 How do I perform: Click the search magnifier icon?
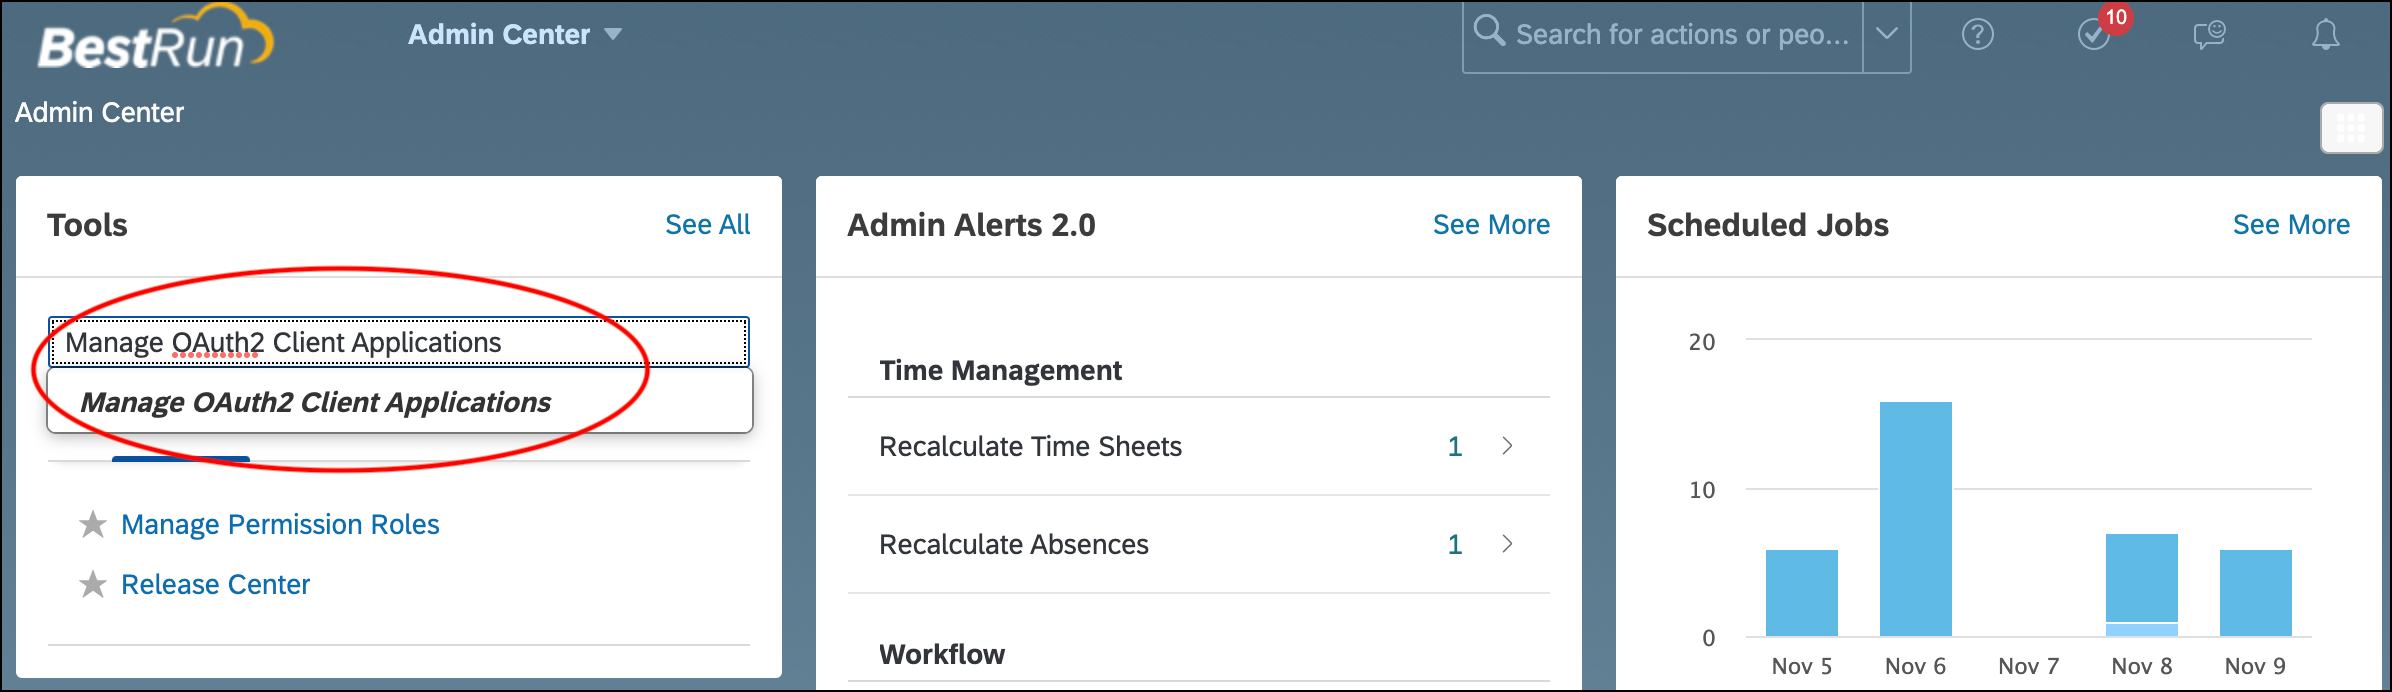[x=1488, y=31]
